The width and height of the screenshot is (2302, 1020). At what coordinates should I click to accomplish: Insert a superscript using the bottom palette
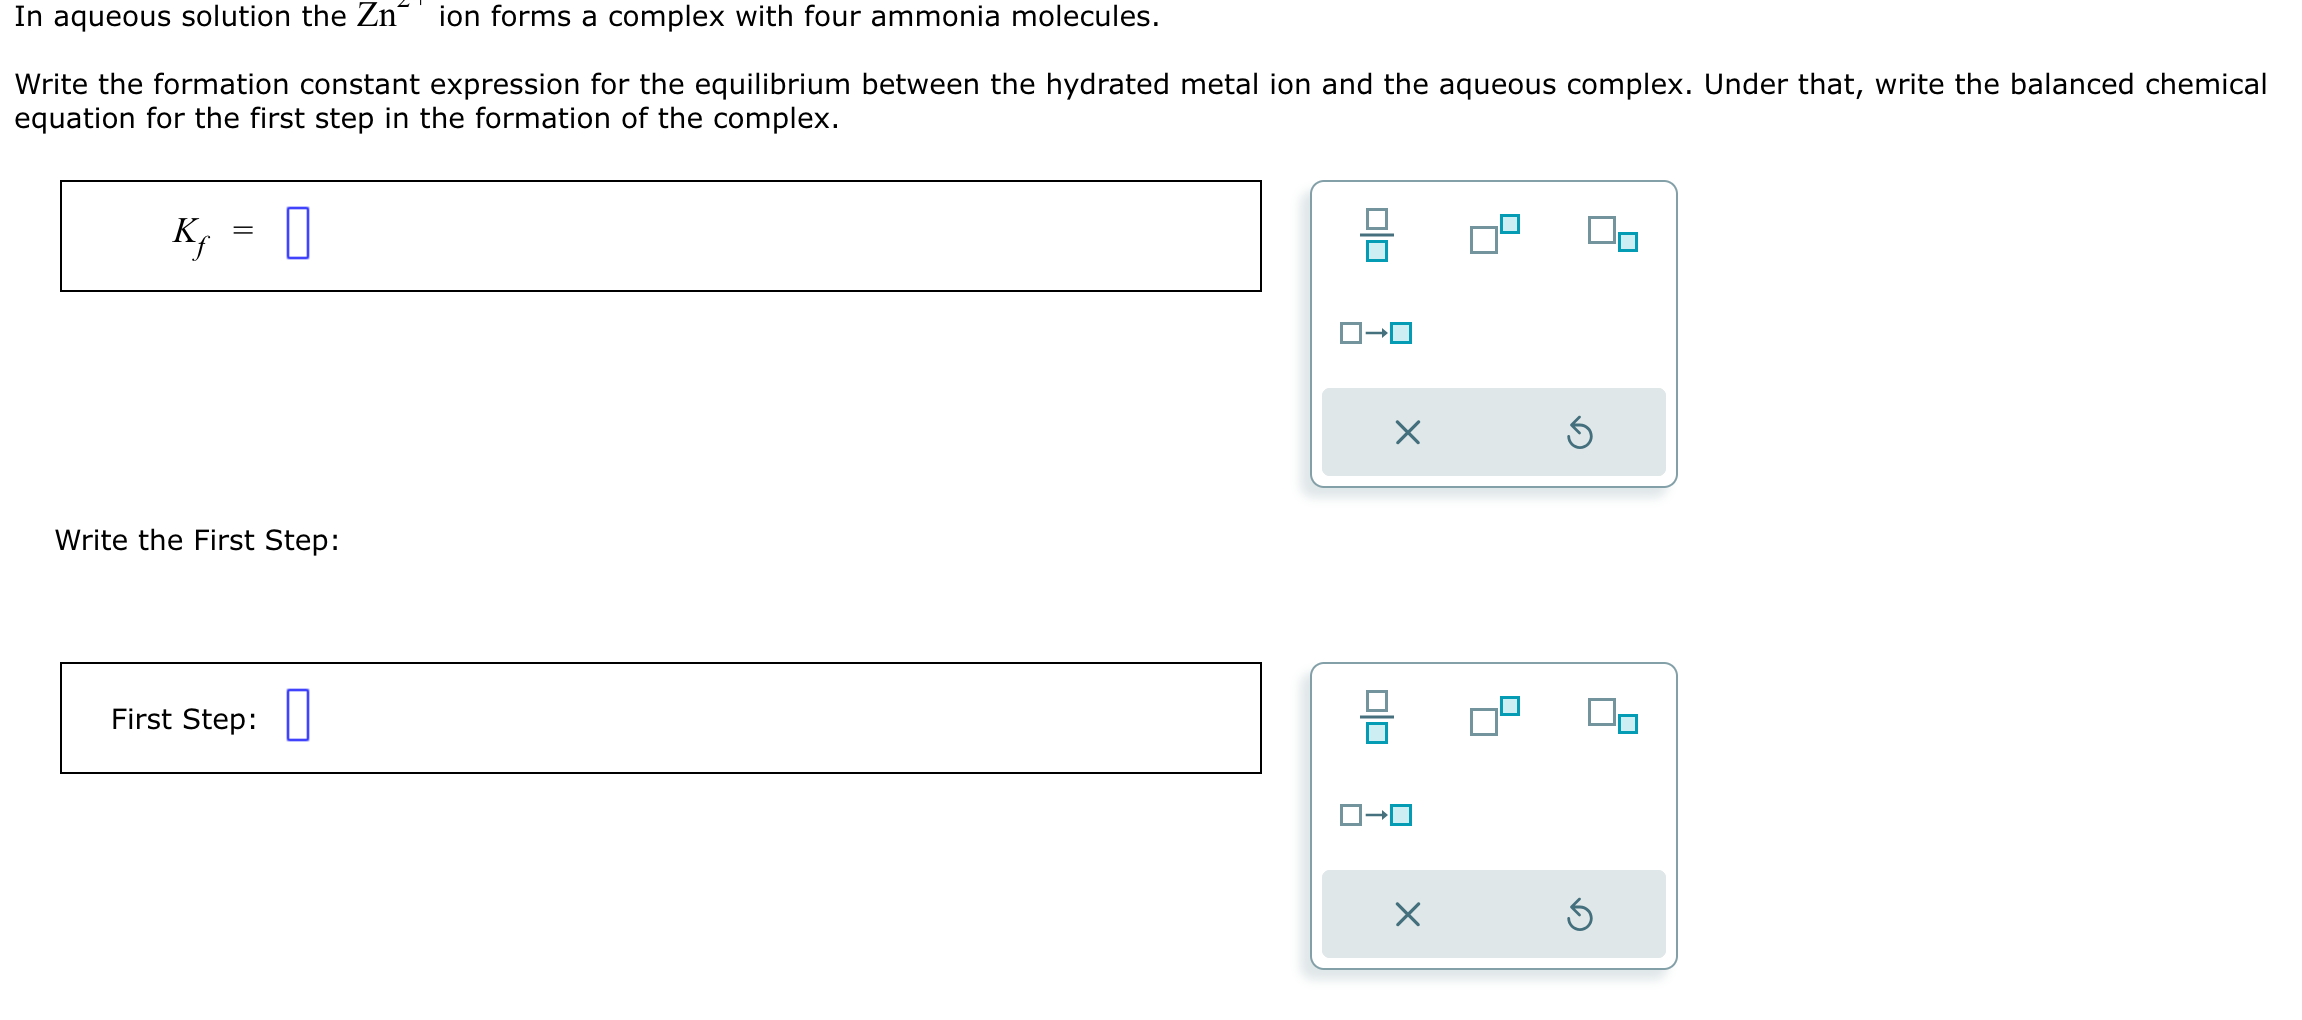[x=1494, y=716]
